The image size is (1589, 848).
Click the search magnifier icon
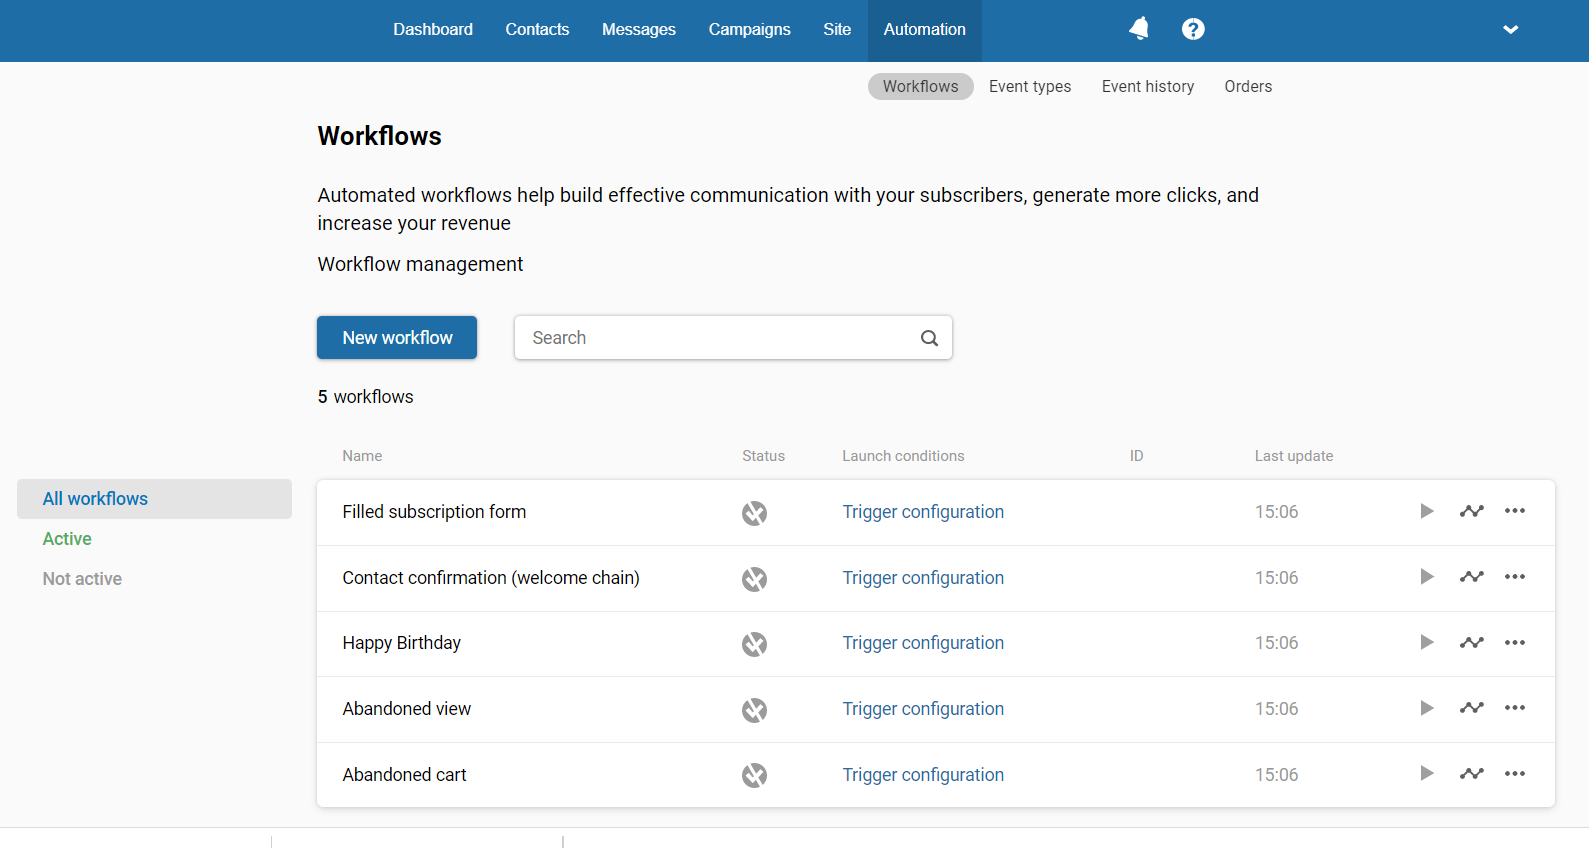(x=929, y=338)
